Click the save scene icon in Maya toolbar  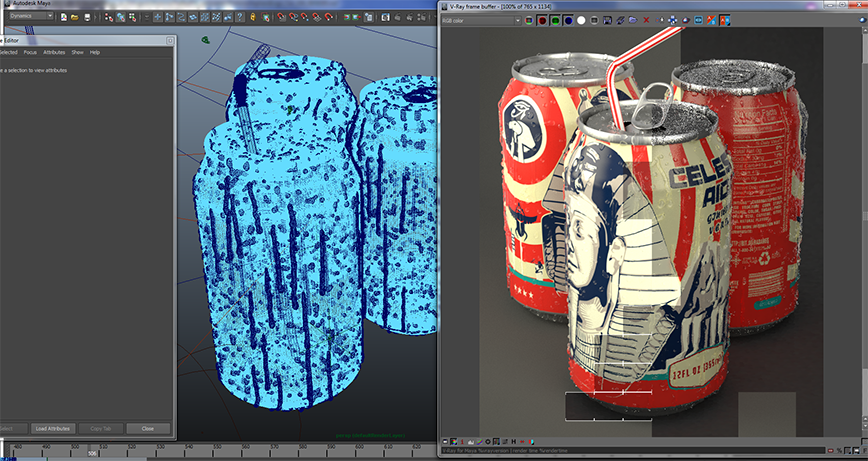[86, 16]
